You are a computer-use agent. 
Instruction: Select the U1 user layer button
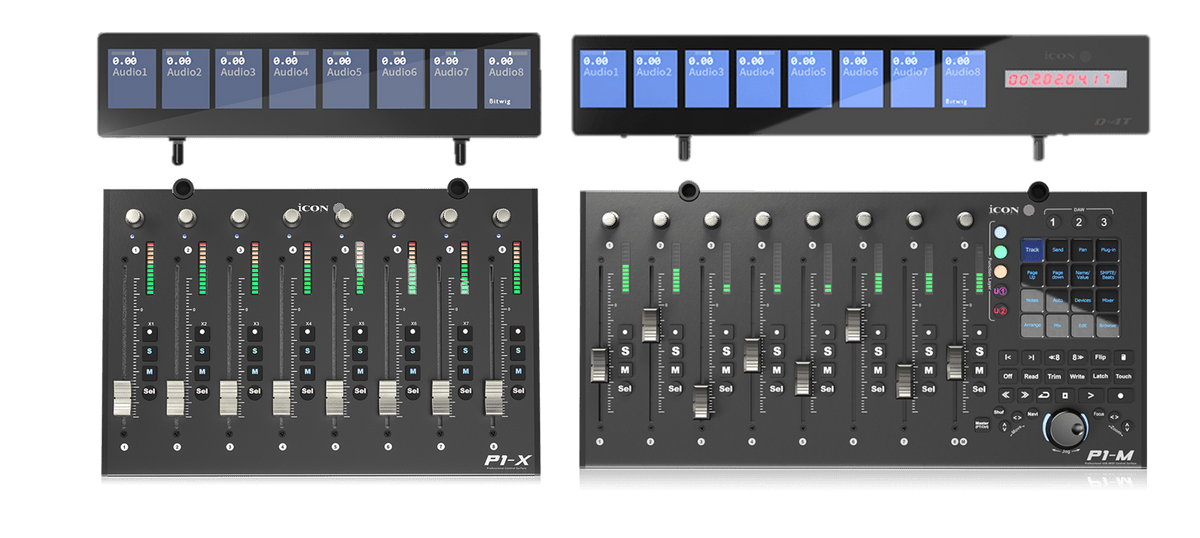click(x=1000, y=291)
